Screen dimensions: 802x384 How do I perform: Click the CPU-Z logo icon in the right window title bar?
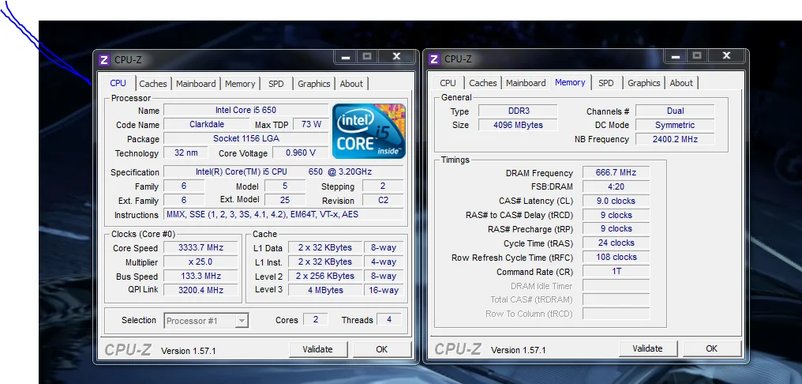(x=434, y=59)
